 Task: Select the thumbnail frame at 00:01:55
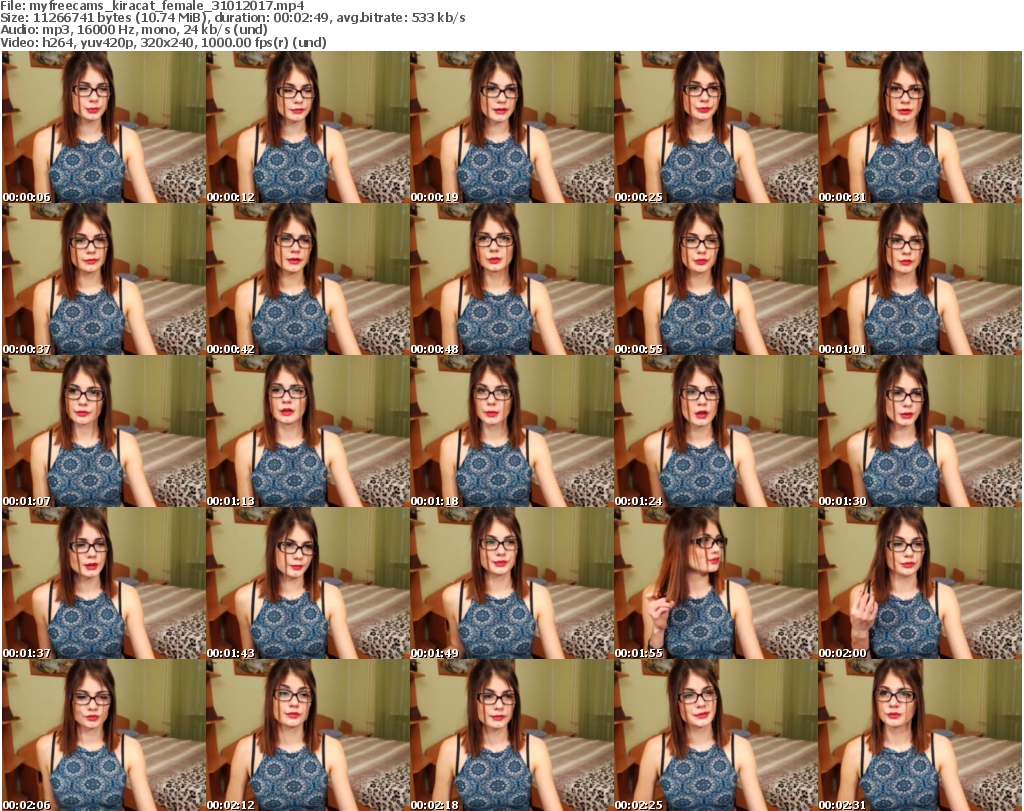pyautogui.click(x=715, y=583)
